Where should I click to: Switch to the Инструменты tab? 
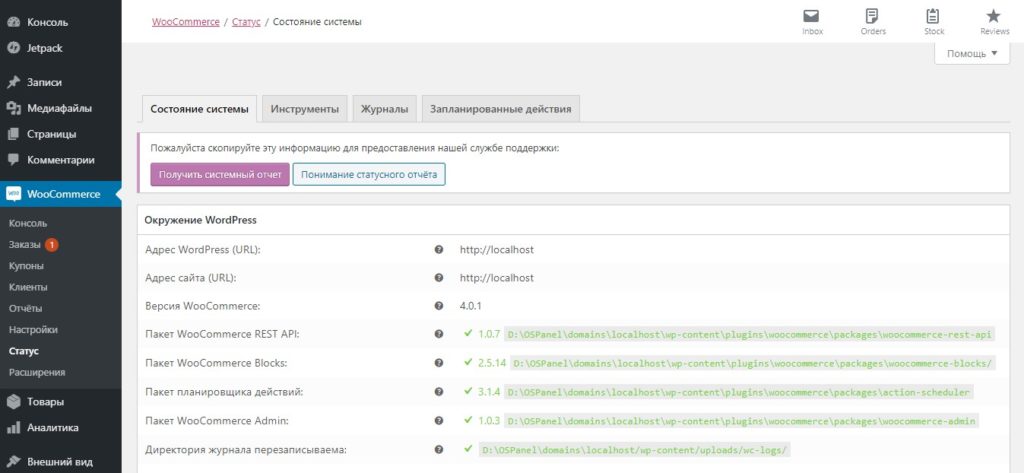pos(305,109)
